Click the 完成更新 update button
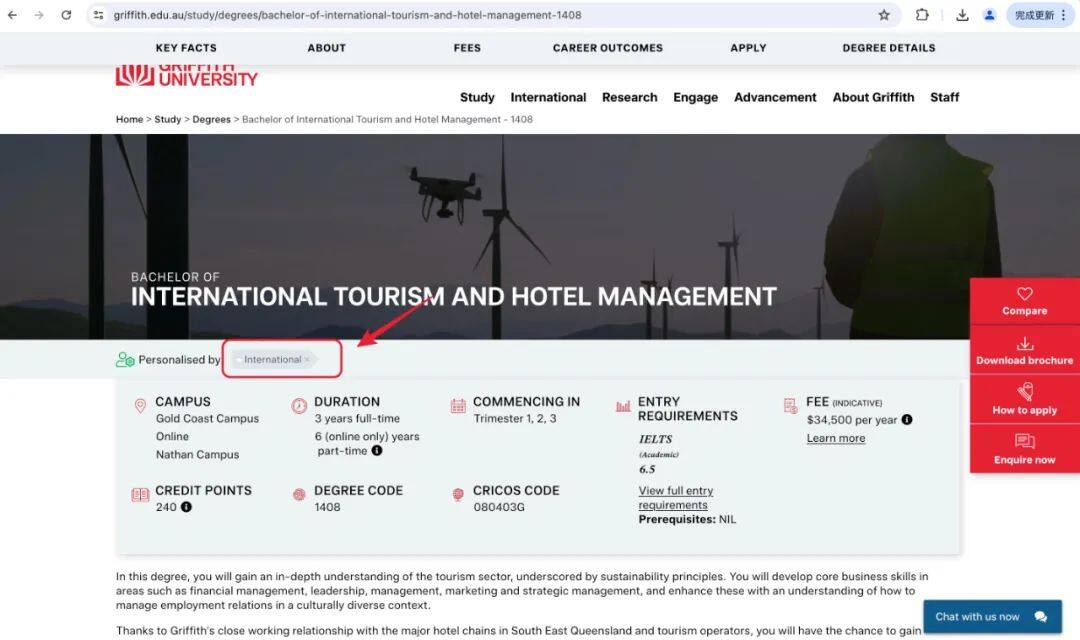1080x640 pixels. click(x=1041, y=14)
